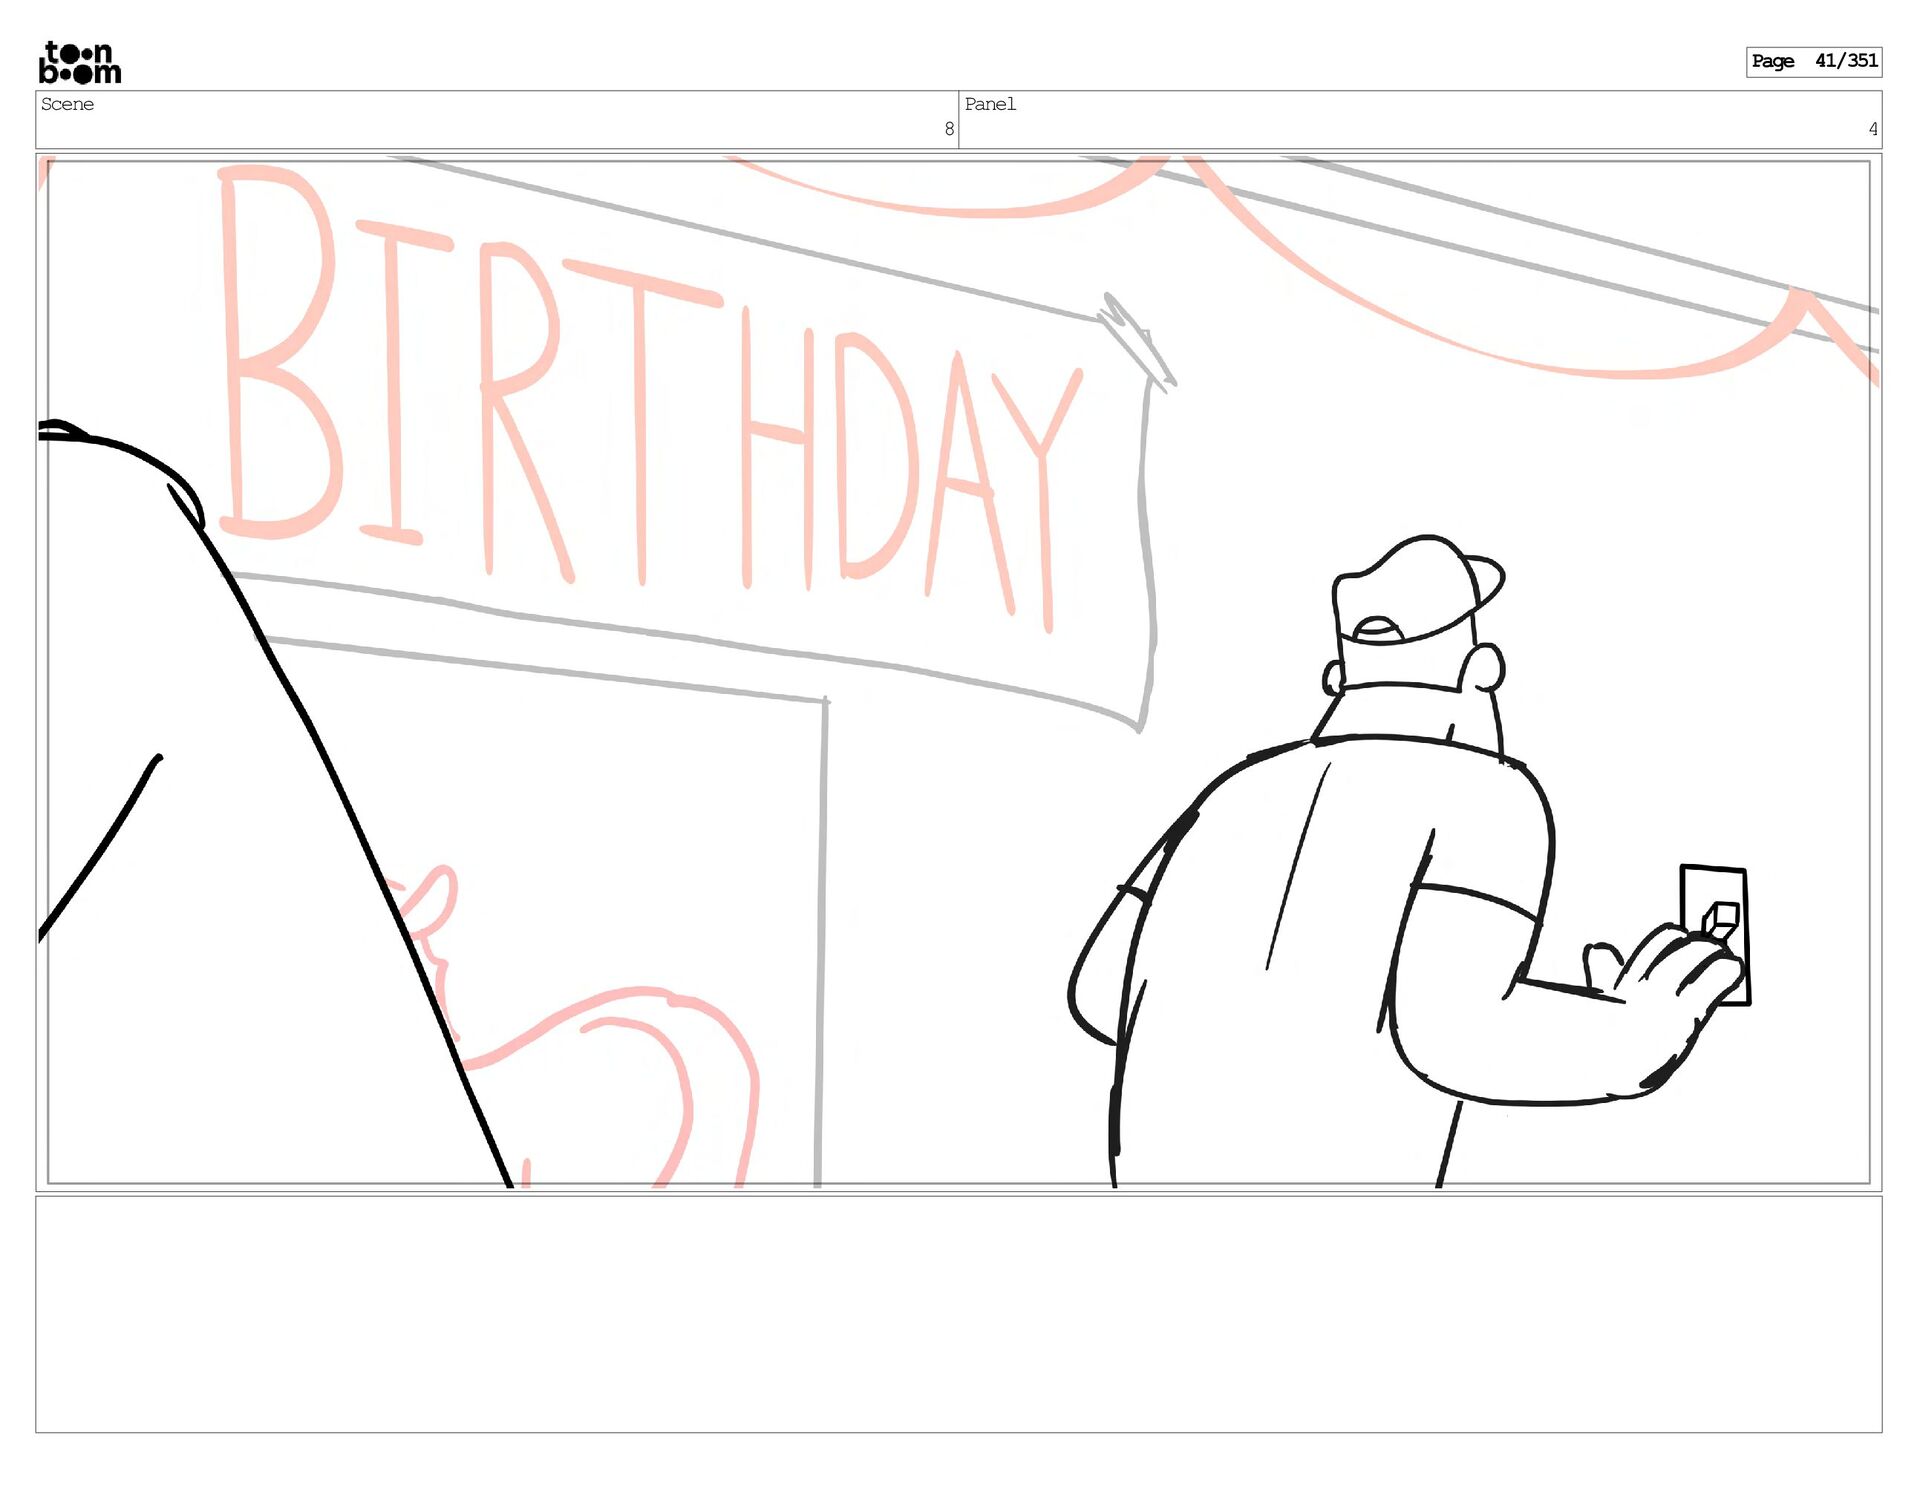Click the doorway frame's vertical edge

click(x=821, y=940)
